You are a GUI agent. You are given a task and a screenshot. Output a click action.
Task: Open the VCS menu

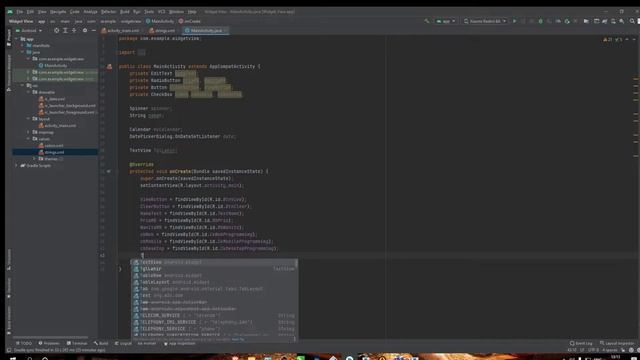[x=162, y=12]
